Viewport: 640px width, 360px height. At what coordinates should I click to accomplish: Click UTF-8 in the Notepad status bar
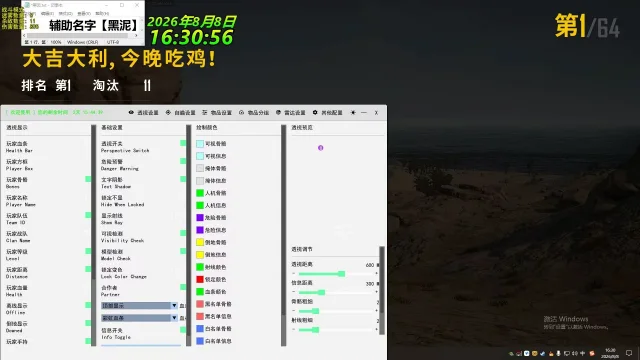(x=113, y=42)
